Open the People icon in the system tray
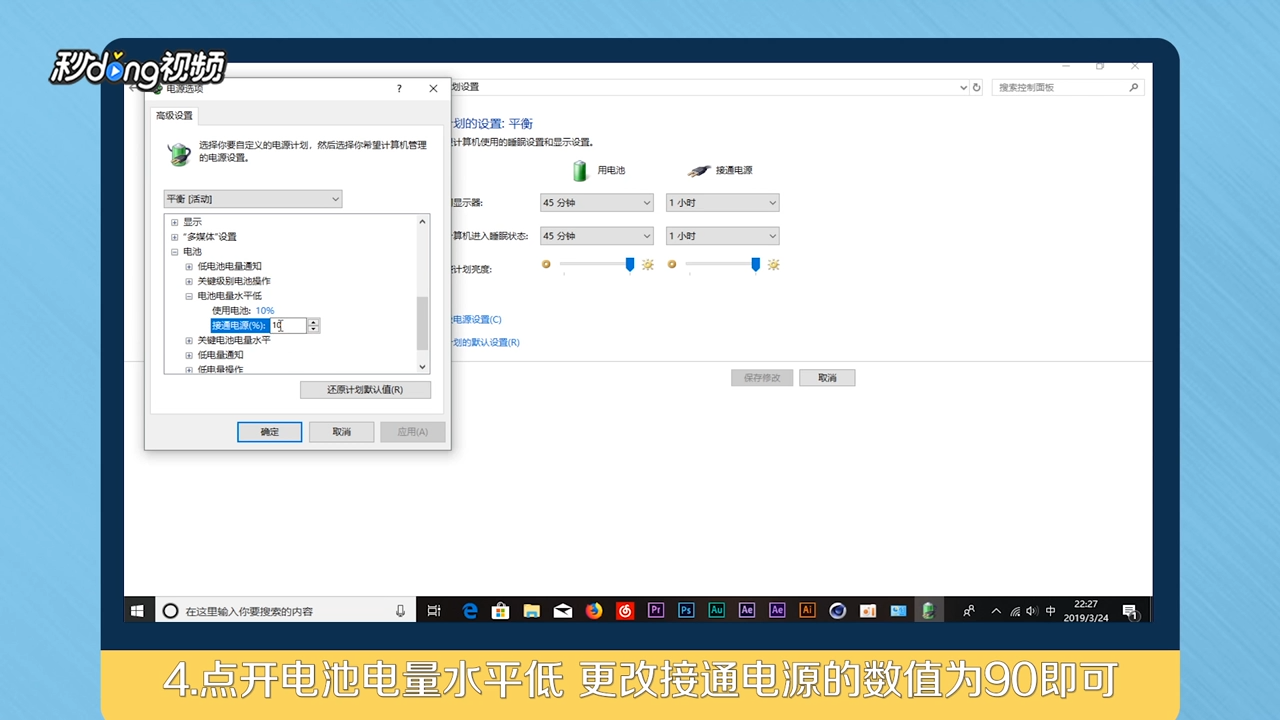This screenshot has width=1280, height=720. [x=968, y=610]
